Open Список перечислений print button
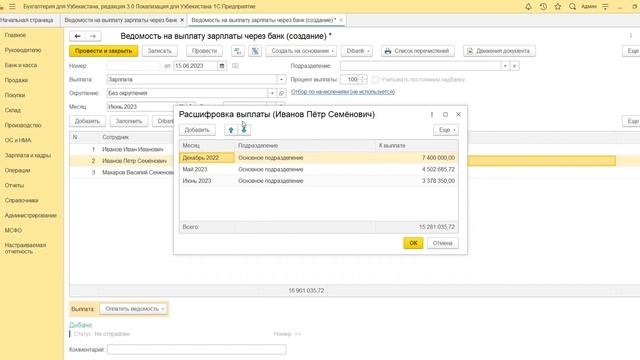 tap(418, 51)
